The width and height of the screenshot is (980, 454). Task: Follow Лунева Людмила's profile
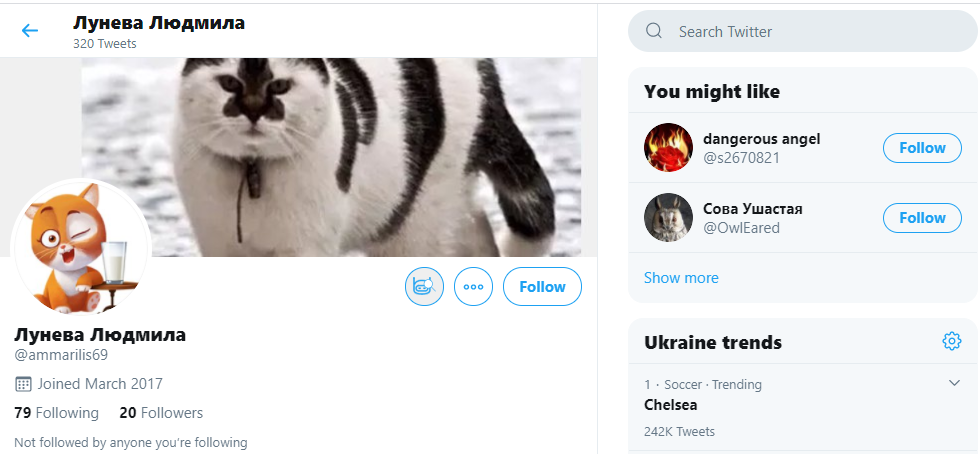542,287
